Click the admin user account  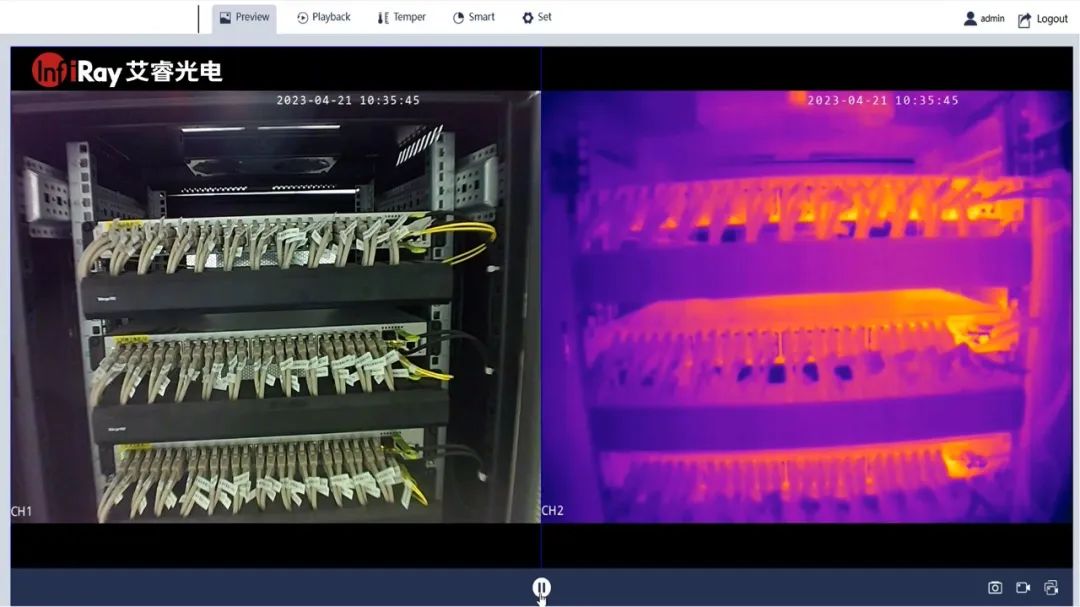click(984, 19)
